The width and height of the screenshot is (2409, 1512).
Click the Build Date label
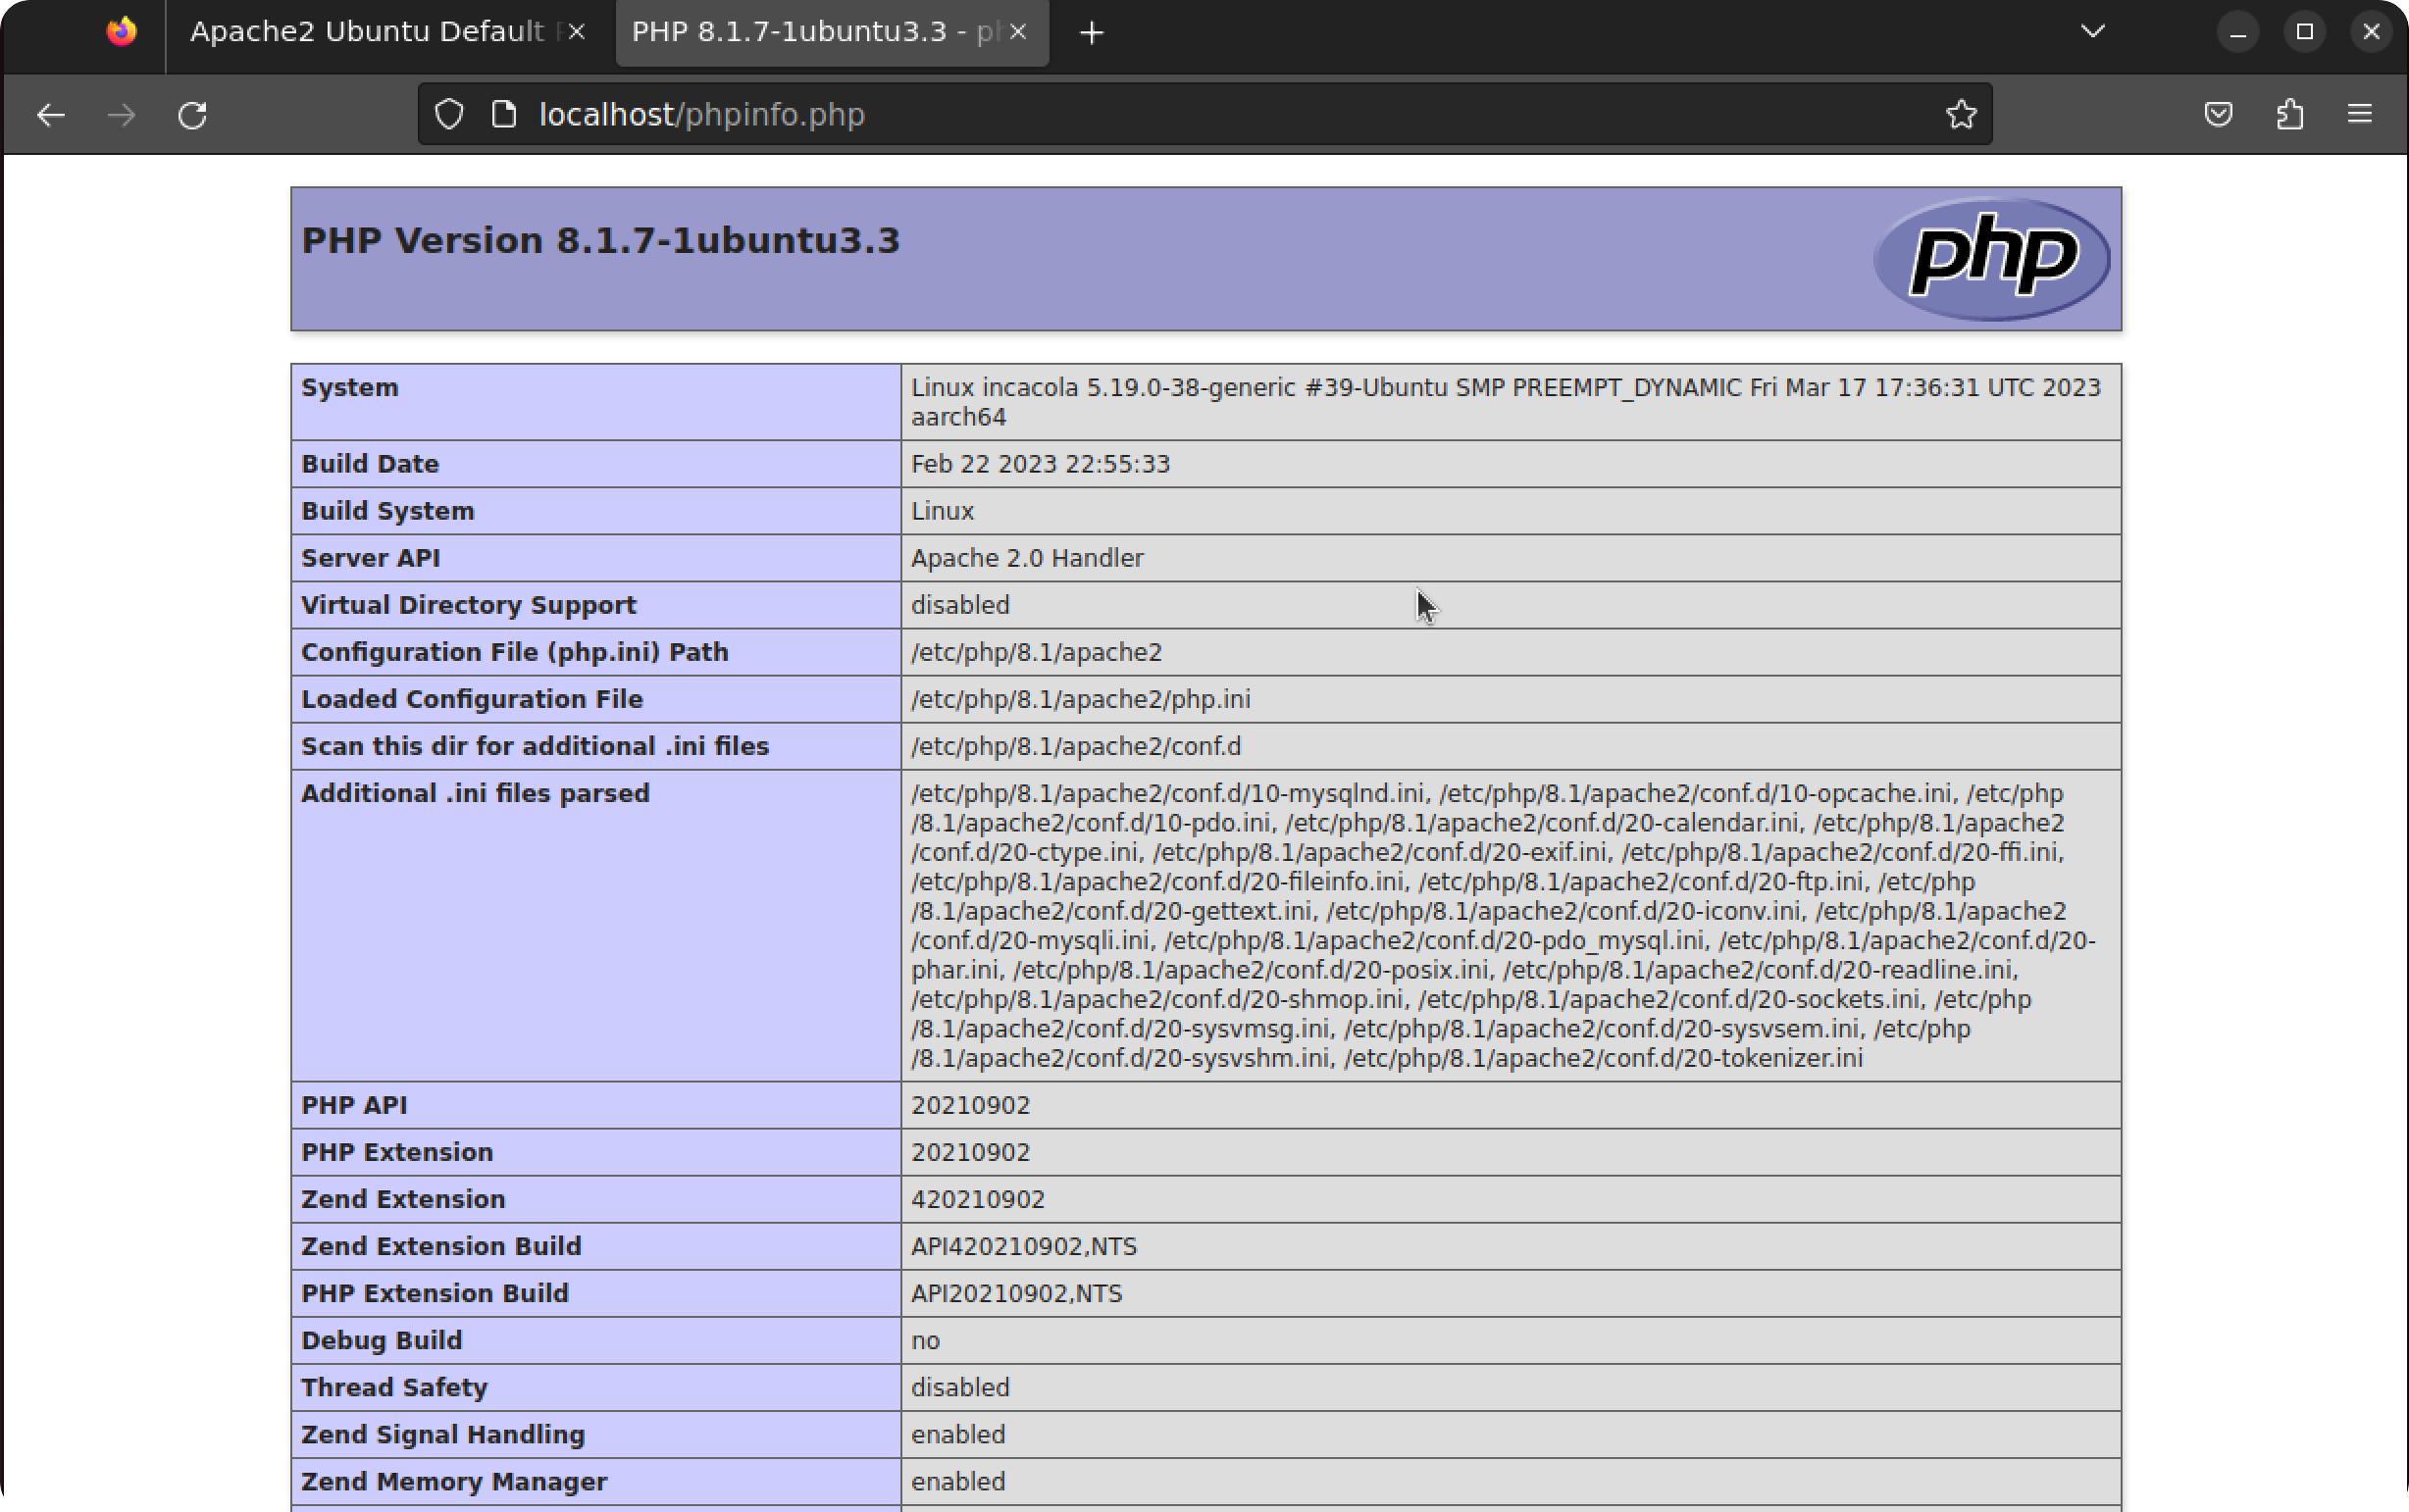pyautogui.click(x=370, y=464)
